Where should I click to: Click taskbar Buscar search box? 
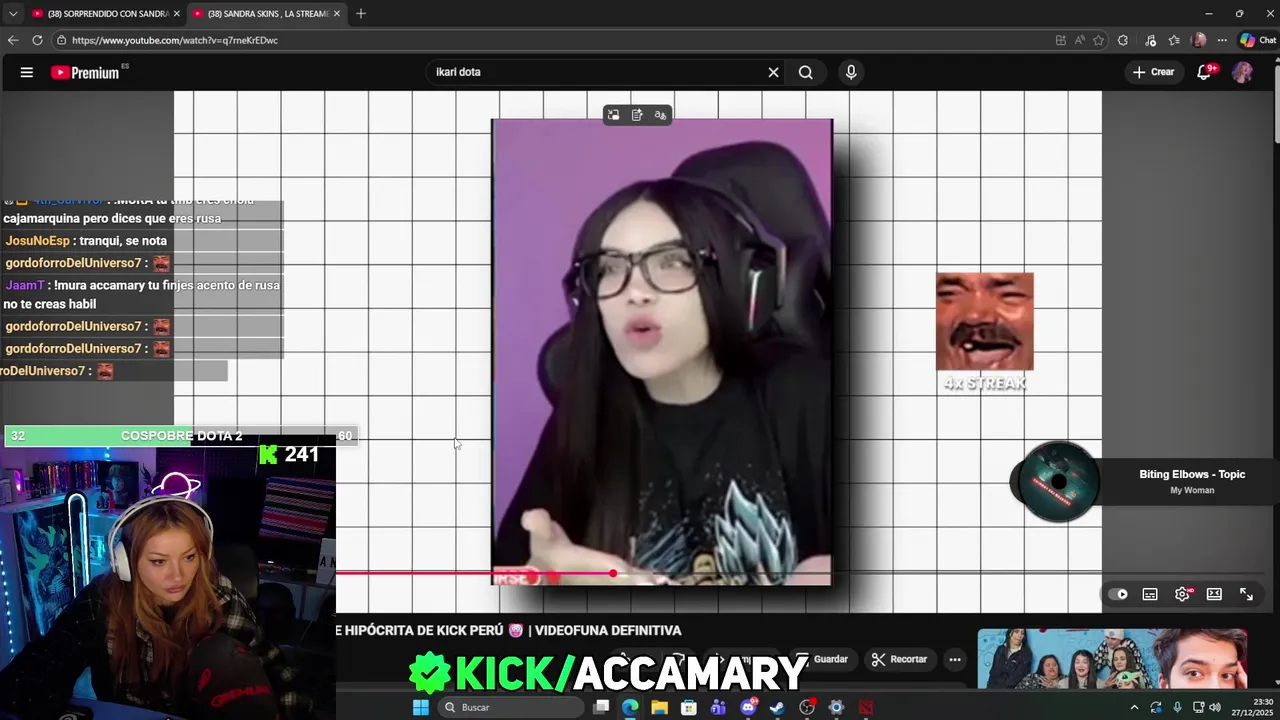510,707
